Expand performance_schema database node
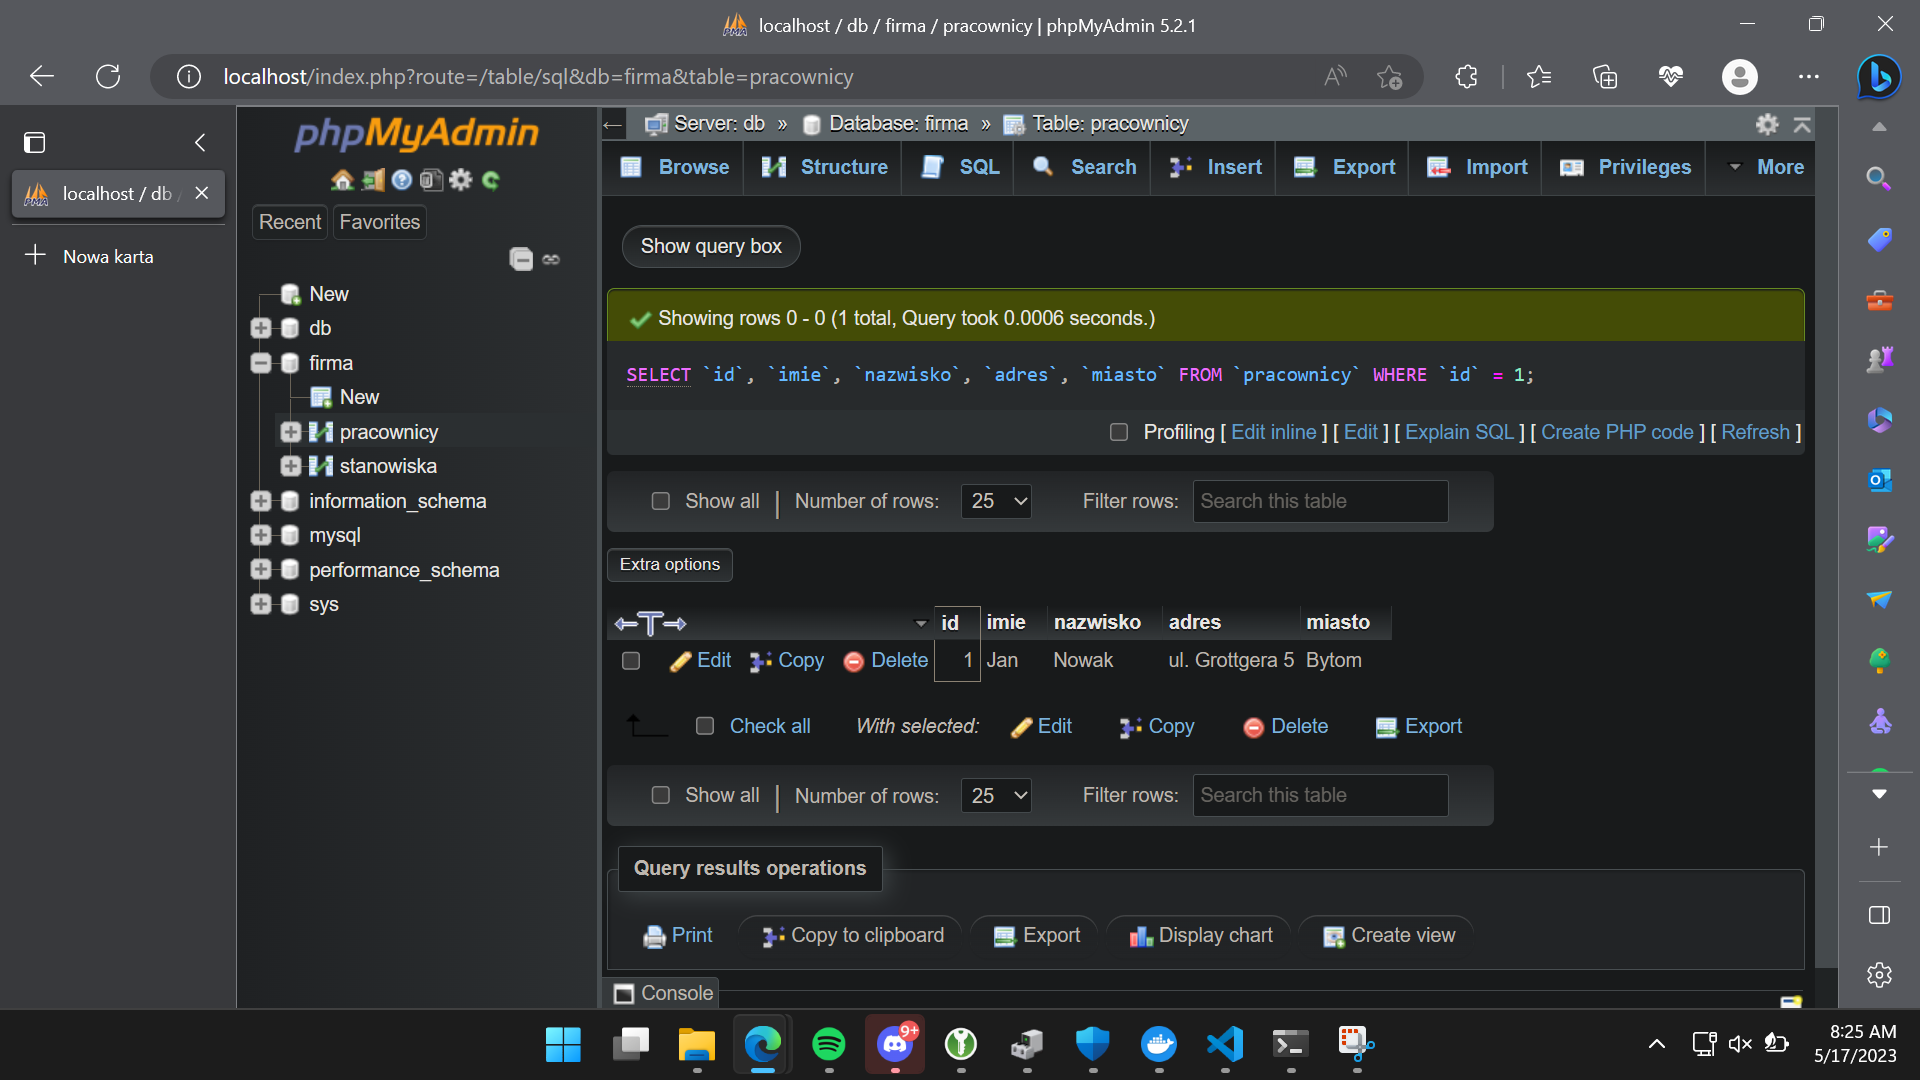The width and height of the screenshot is (1920, 1080). pos(261,570)
